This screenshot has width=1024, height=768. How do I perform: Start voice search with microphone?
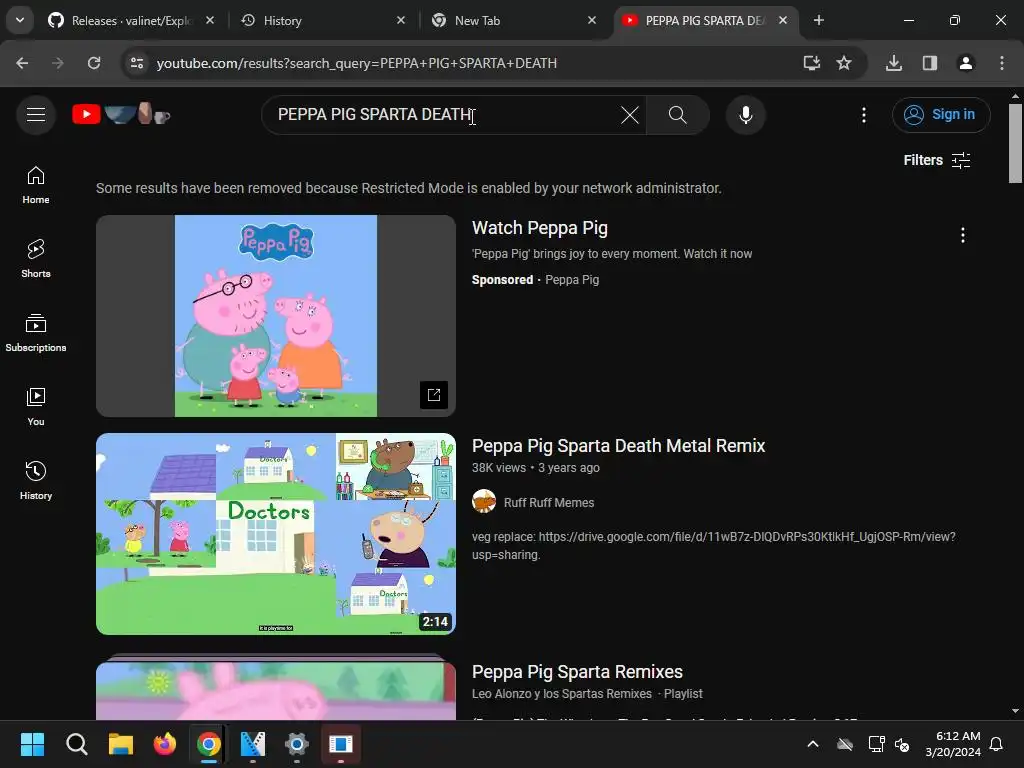(746, 115)
